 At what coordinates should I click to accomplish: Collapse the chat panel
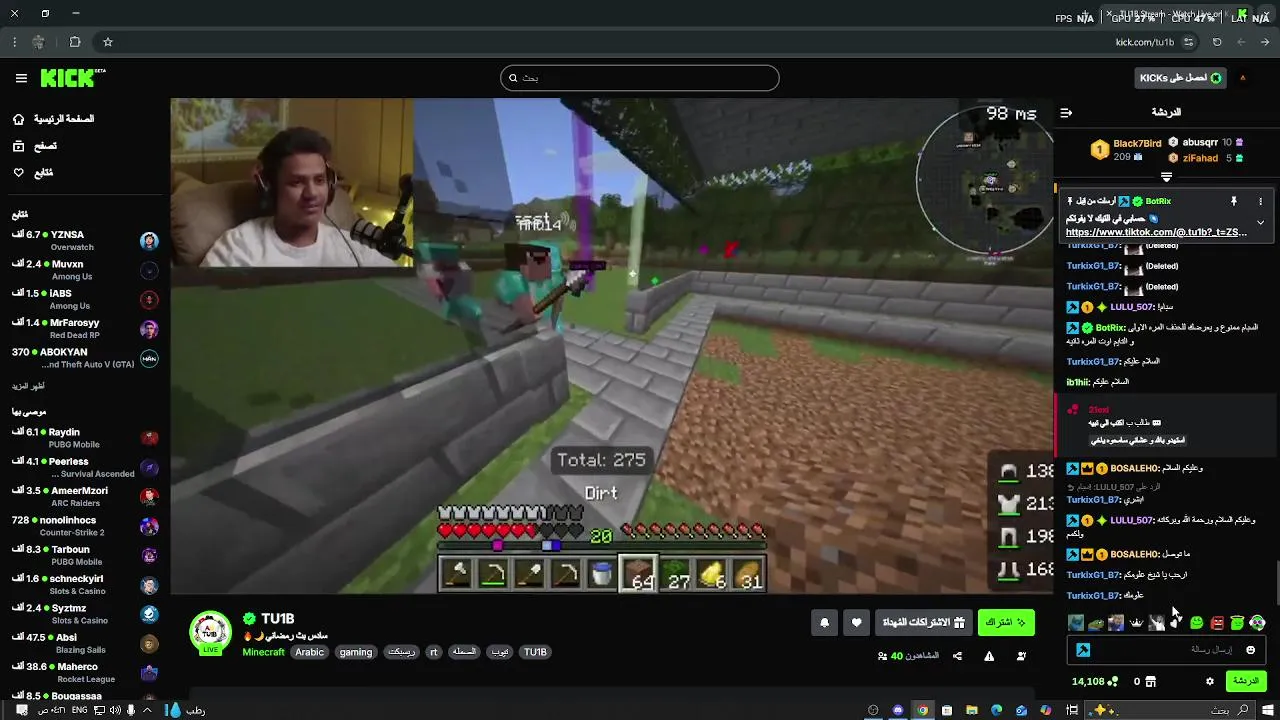(x=1066, y=113)
